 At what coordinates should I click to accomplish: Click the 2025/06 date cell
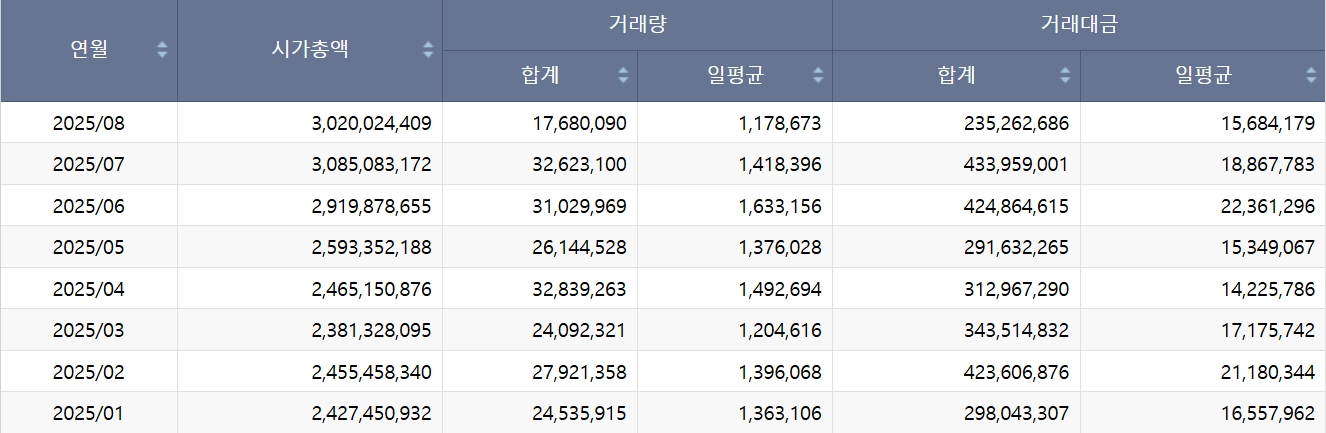pyautogui.click(x=89, y=206)
